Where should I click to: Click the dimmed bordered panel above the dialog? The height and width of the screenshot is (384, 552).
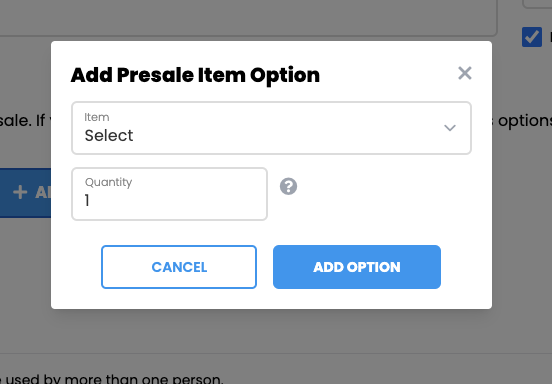248,18
